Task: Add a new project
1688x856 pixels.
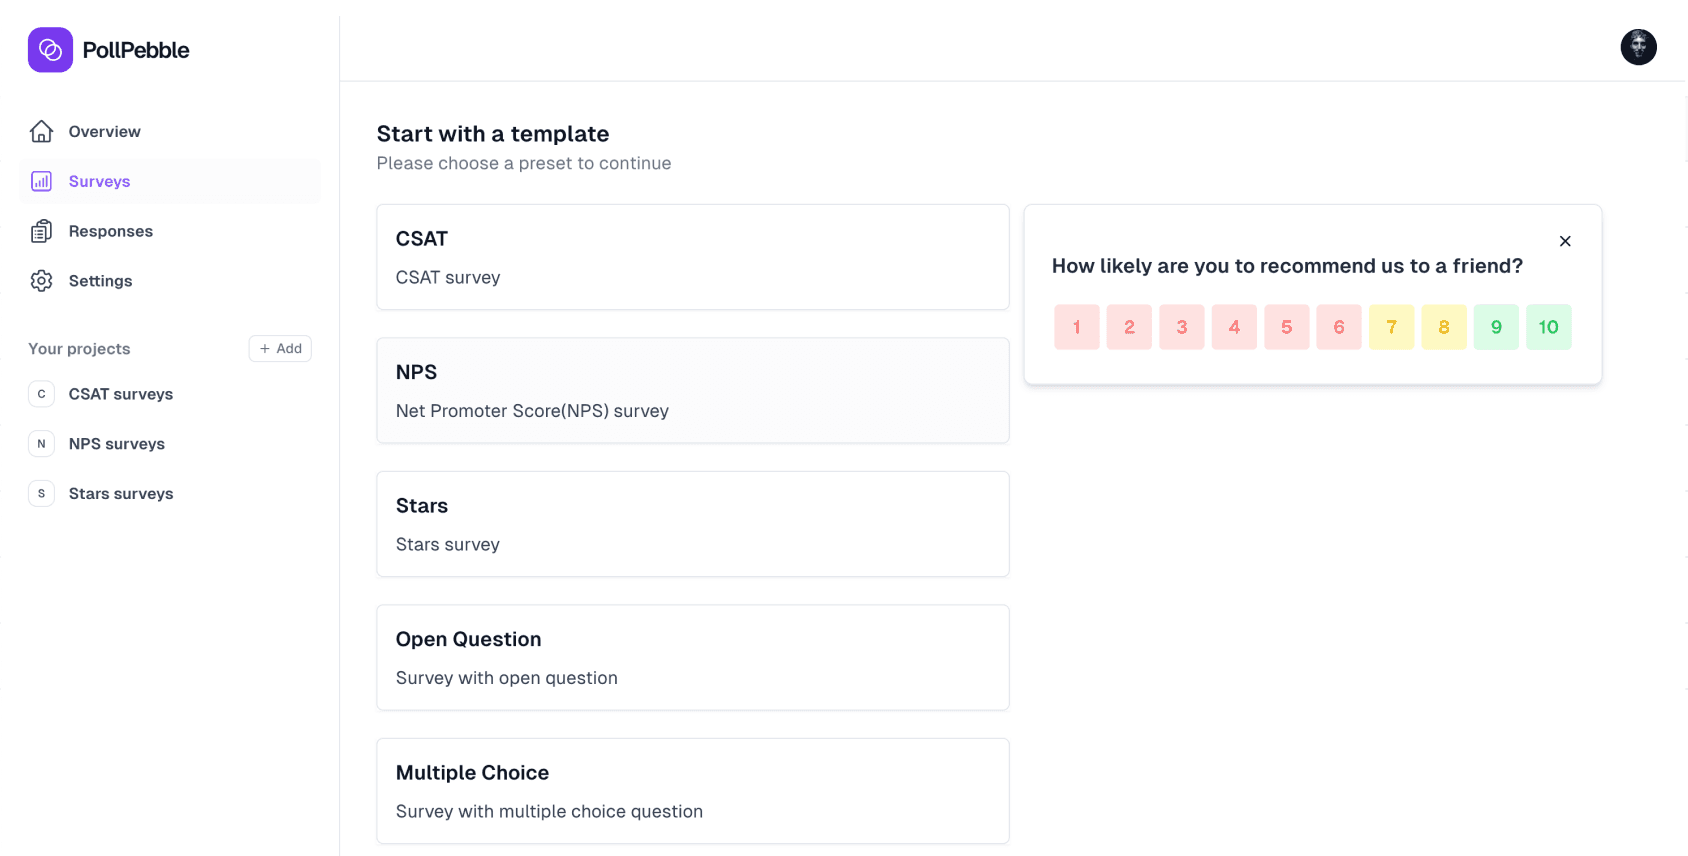Action: click(x=280, y=348)
